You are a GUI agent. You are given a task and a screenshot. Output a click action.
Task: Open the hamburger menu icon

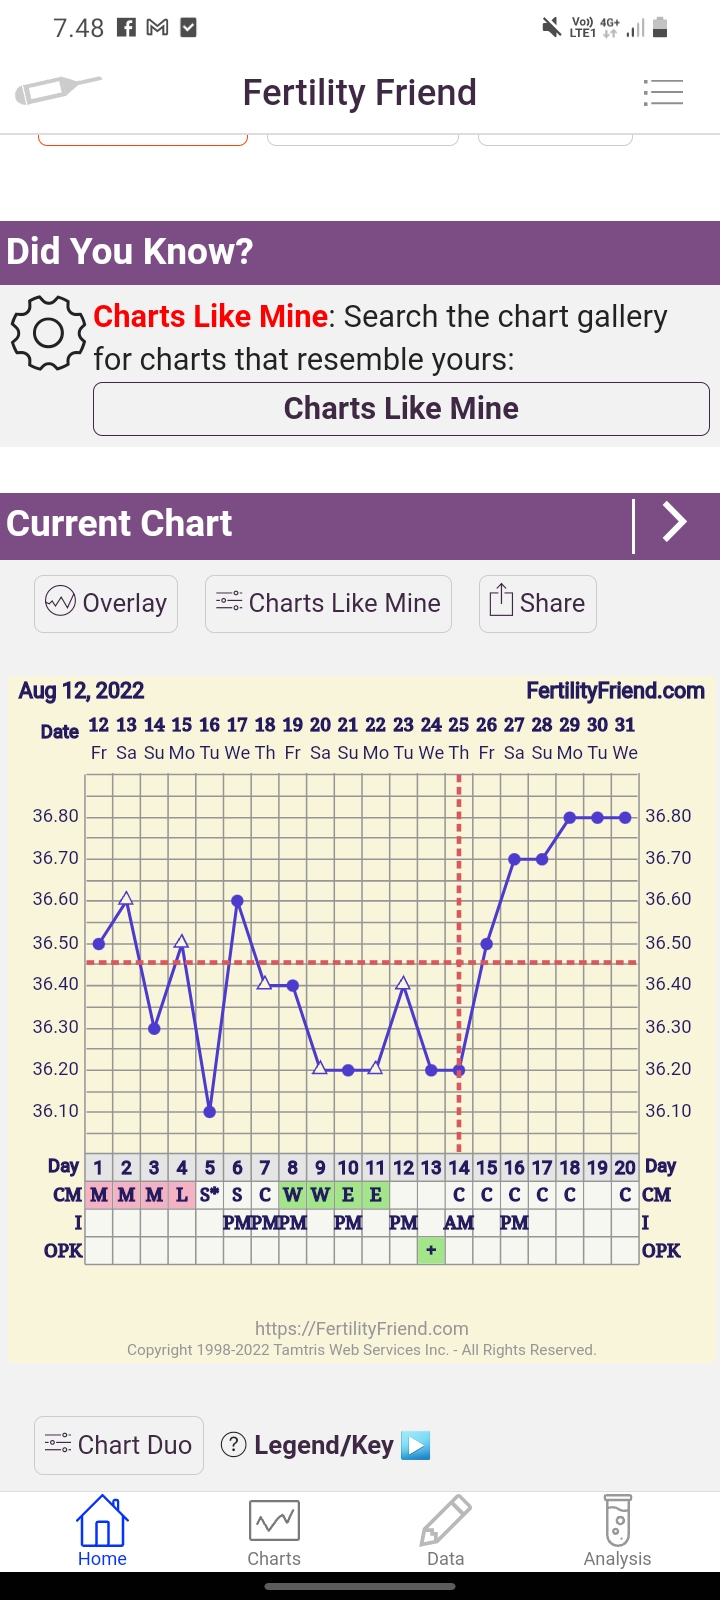click(x=663, y=92)
